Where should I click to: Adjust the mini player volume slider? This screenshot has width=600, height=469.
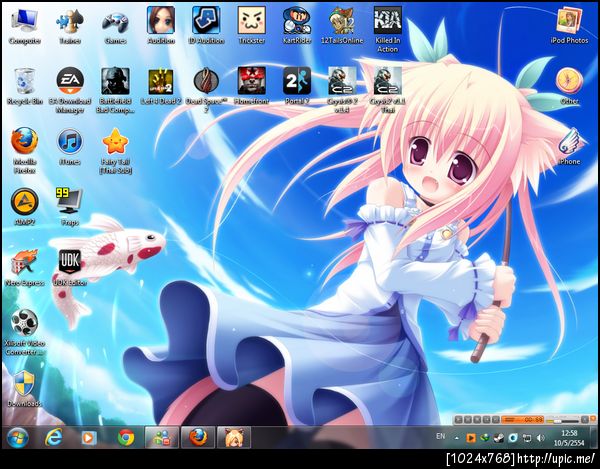point(563,420)
